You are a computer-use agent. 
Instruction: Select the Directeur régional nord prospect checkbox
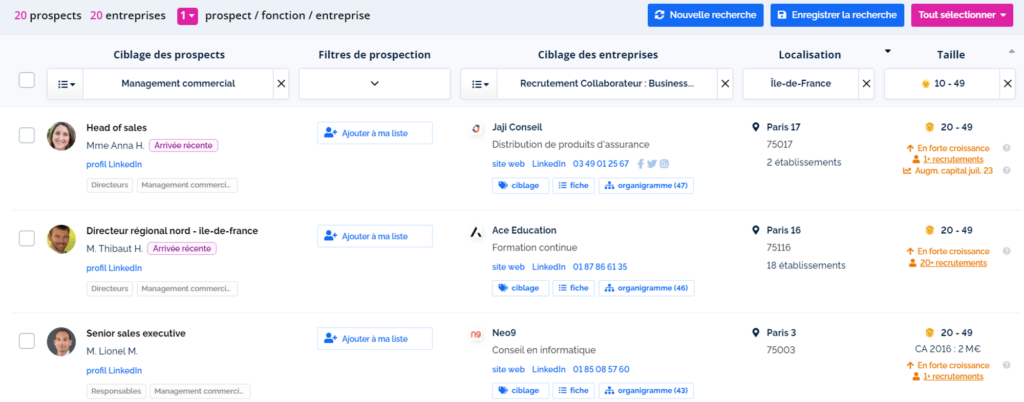[27, 238]
